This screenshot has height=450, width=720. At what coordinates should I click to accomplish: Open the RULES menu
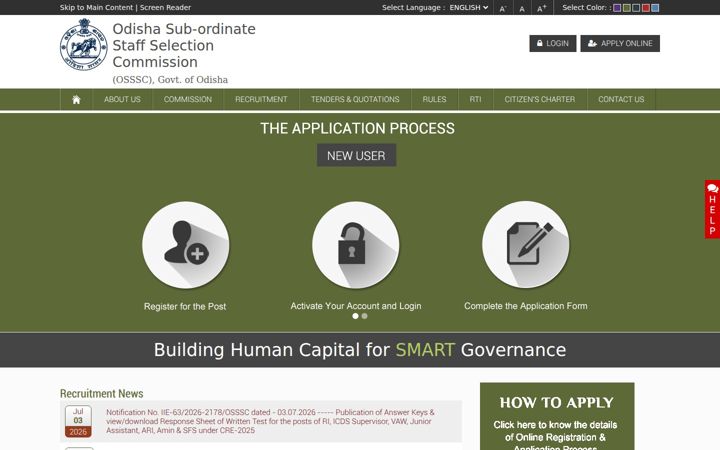434,99
